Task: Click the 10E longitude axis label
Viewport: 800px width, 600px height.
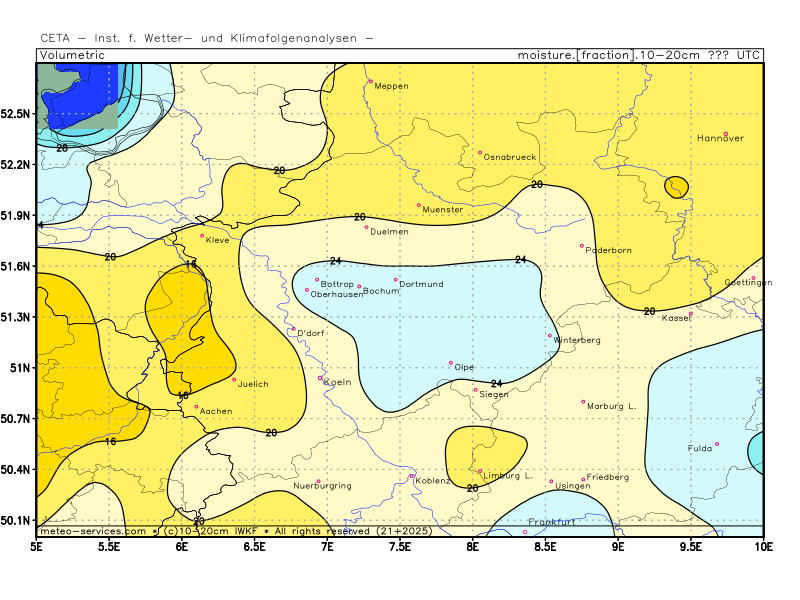Action: tap(764, 547)
